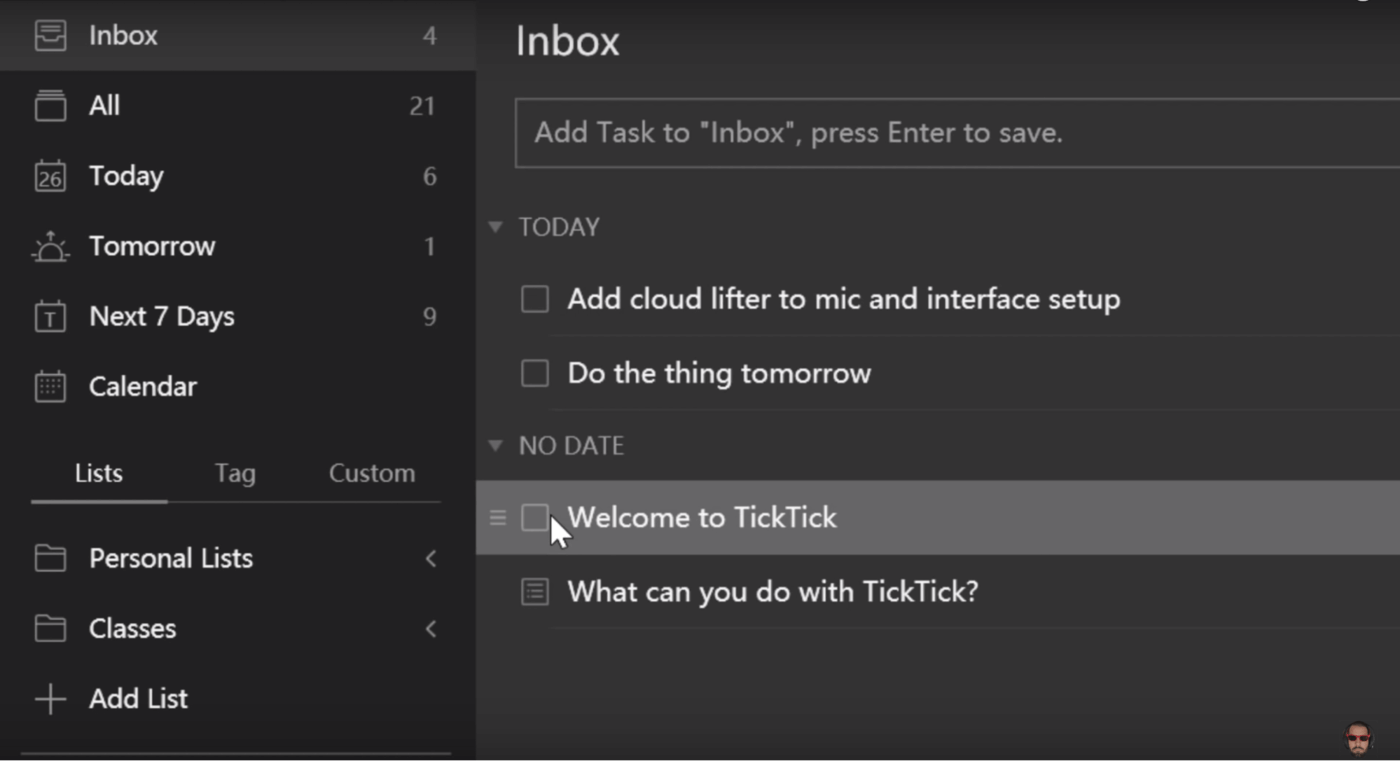The image size is (1400, 761).
Task: Open the Inbox smart list
Action: (237, 35)
